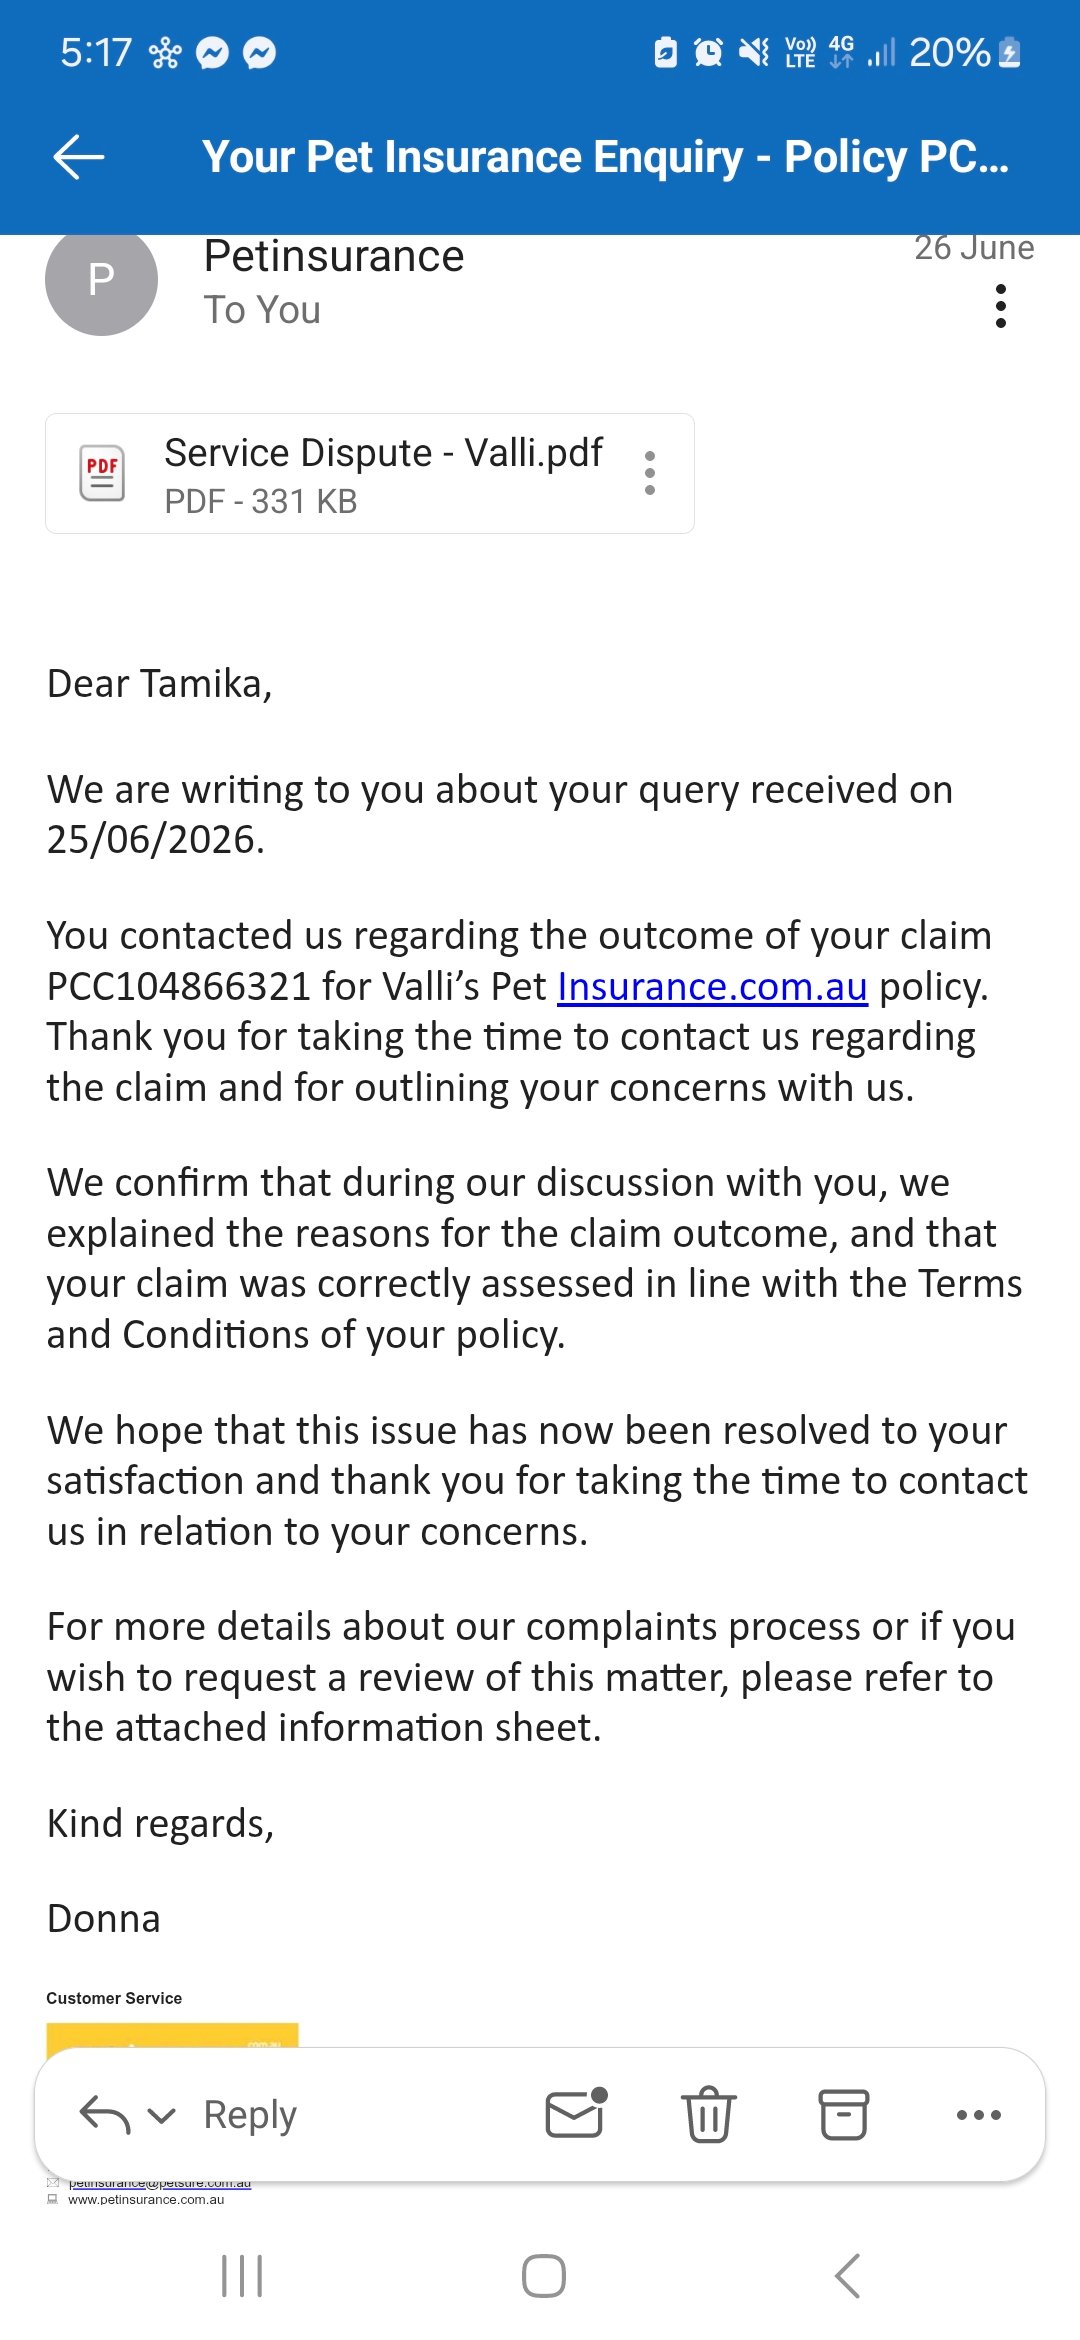Tap the Android back navigation button

click(x=847, y=2276)
